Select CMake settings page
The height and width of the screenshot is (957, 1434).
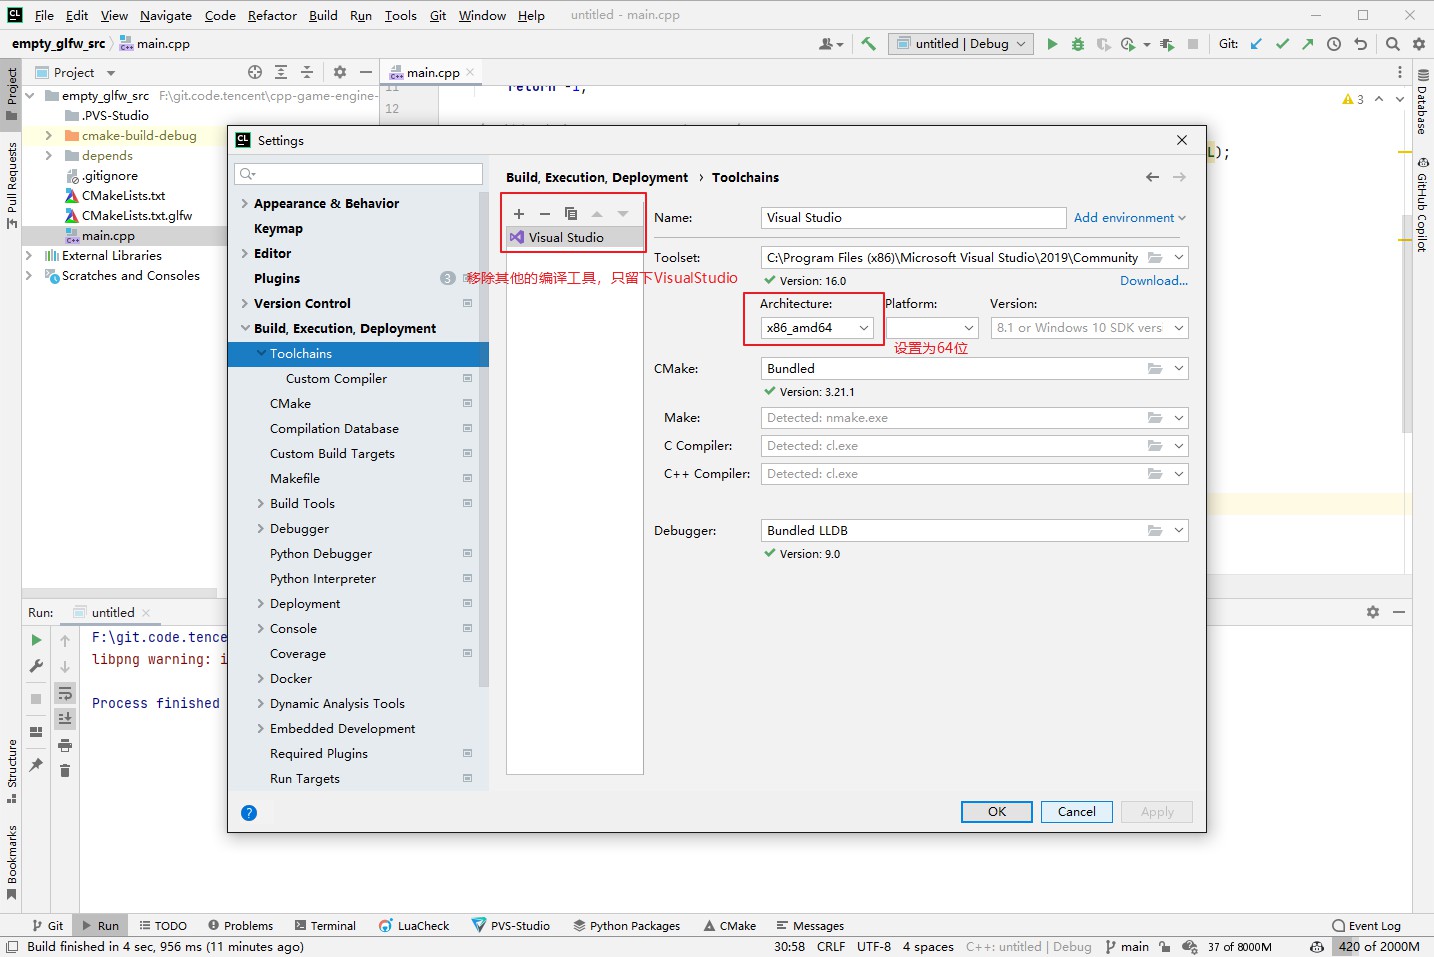pos(290,404)
